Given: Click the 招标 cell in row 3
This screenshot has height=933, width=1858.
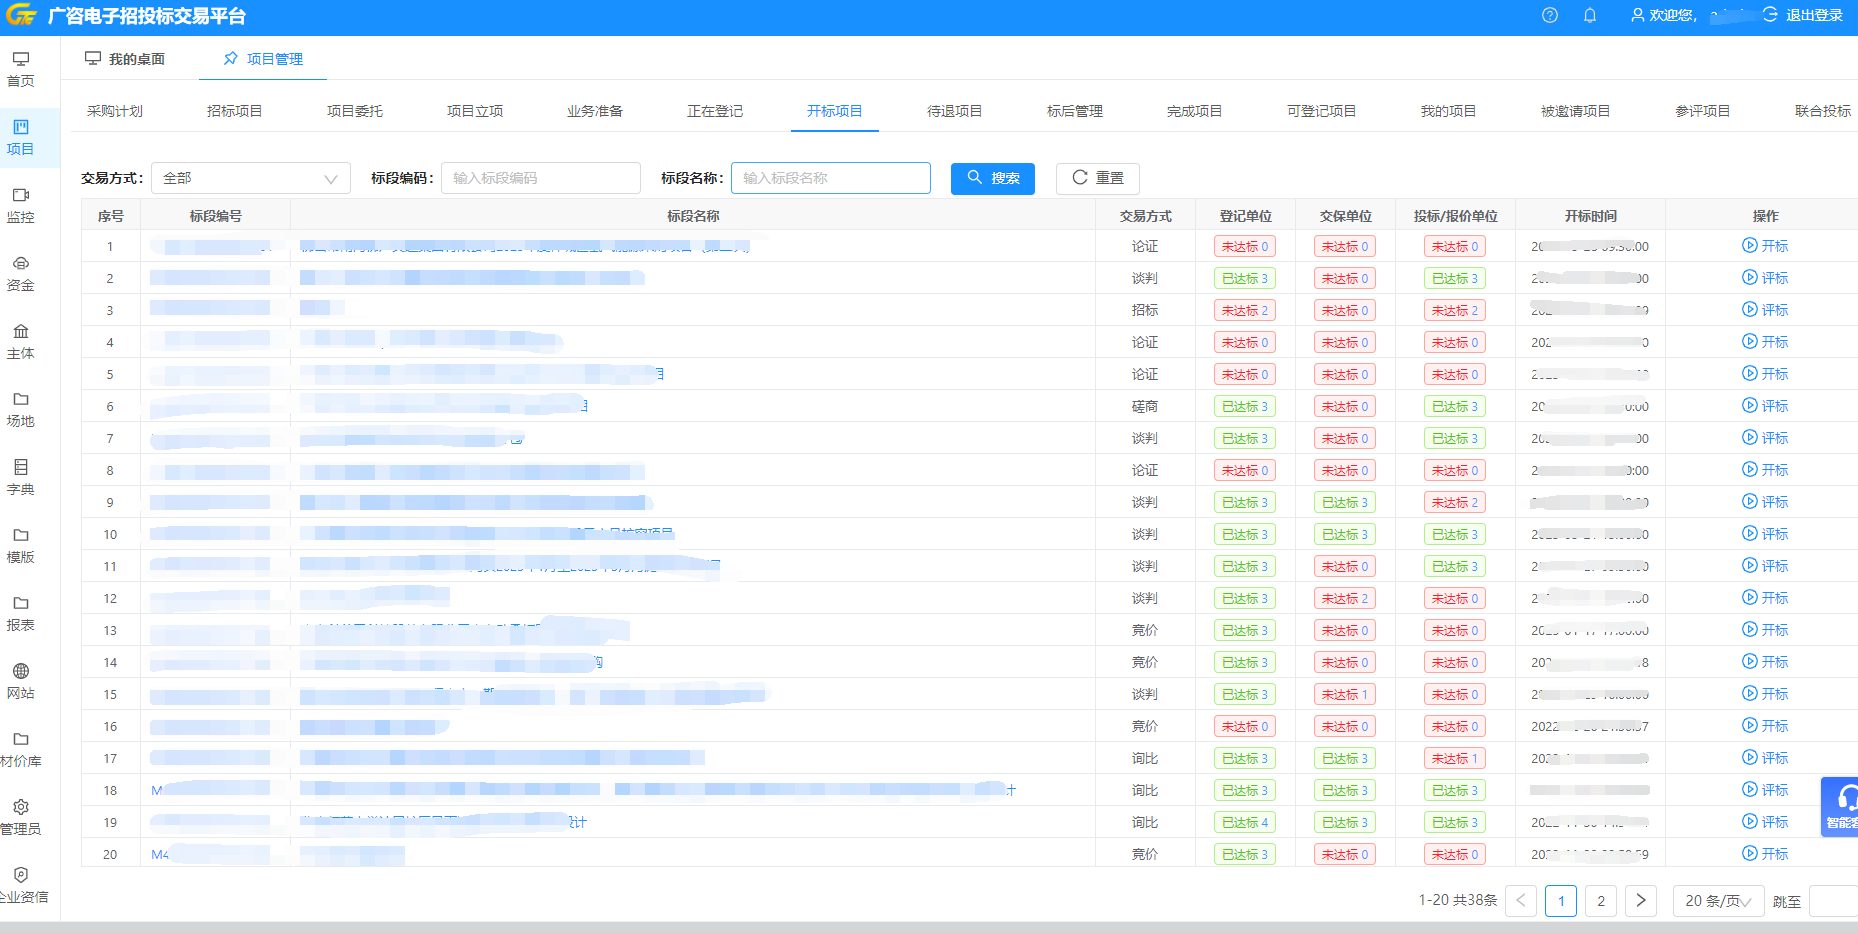Looking at the screenshot, I should tap(1145, 310).
